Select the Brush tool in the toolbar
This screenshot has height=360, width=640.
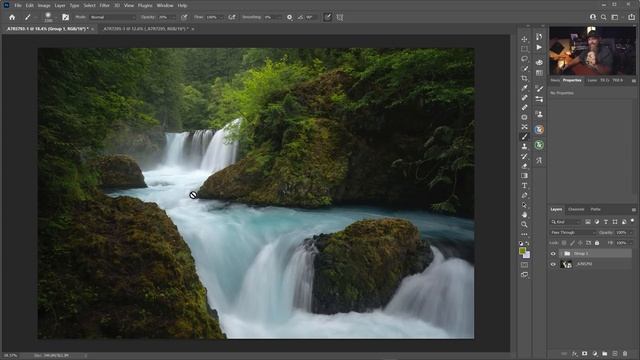point(524,137)
